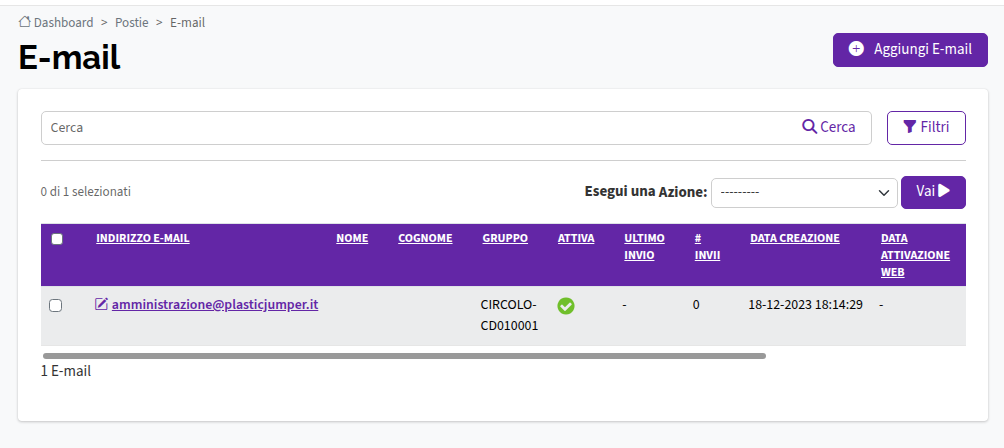Click the horizontal table scrollbar
This screenshot has width=1004, height=448.
tap(404, 356)
